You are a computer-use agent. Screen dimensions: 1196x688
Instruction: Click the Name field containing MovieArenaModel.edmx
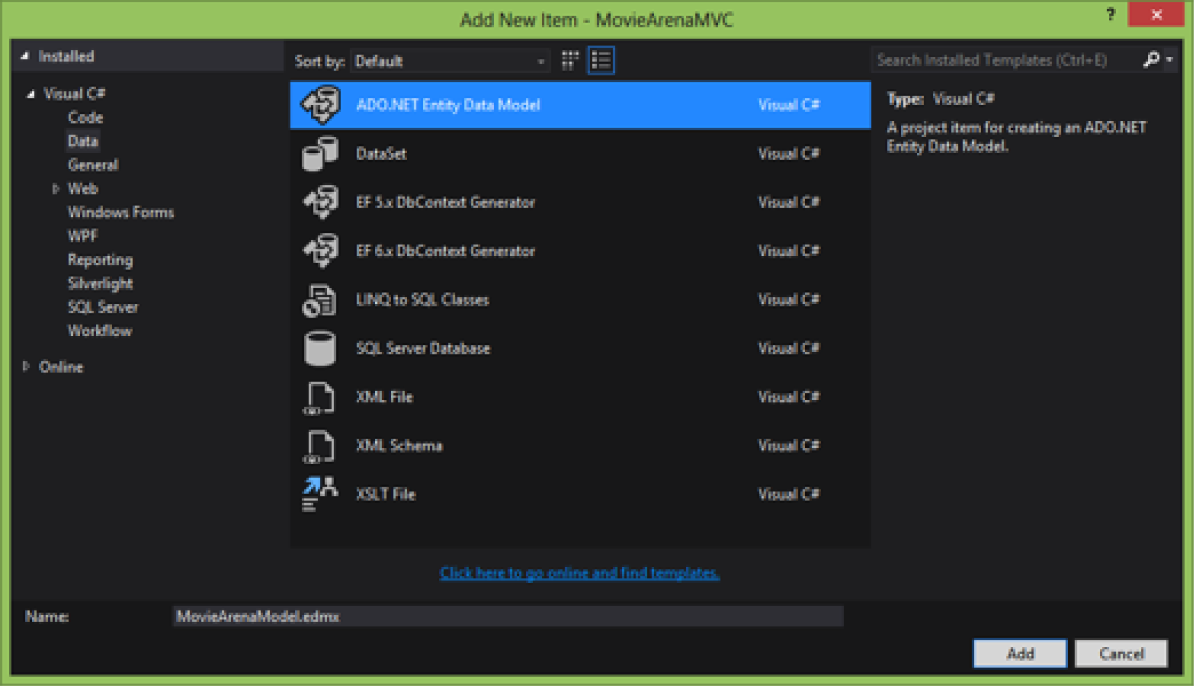[x=508, y=616]
